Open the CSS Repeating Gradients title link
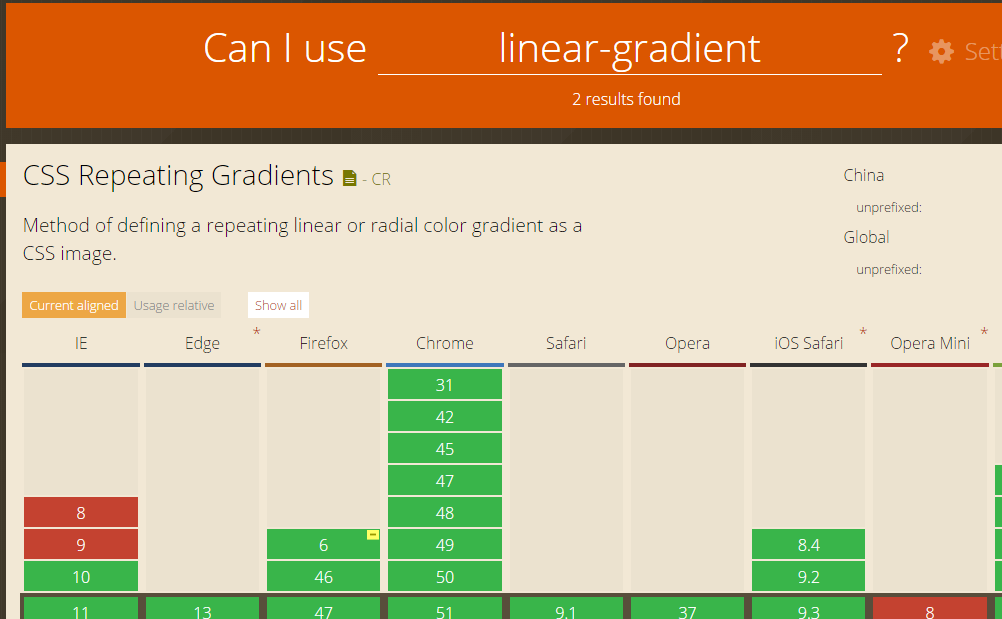The image size is (1002, 619). (178, 175)
